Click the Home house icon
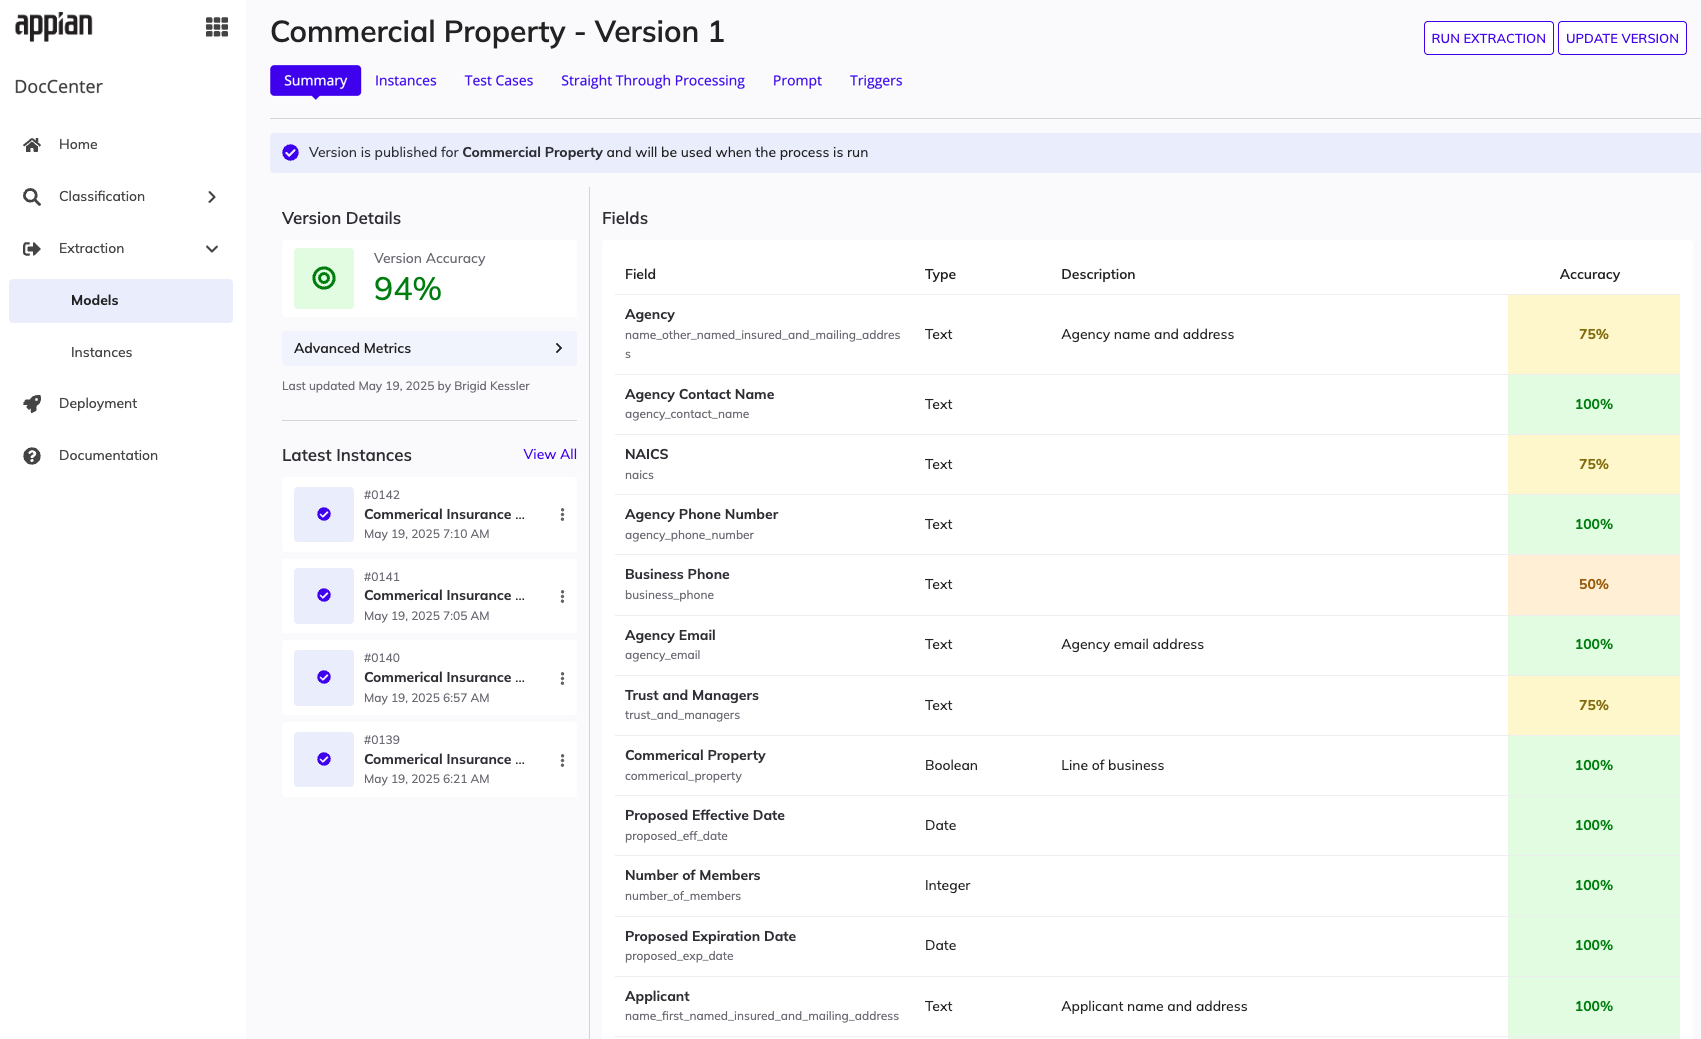Viewport: 1701px width, 1039px height. pyautogui.click(x=32, y=145)
